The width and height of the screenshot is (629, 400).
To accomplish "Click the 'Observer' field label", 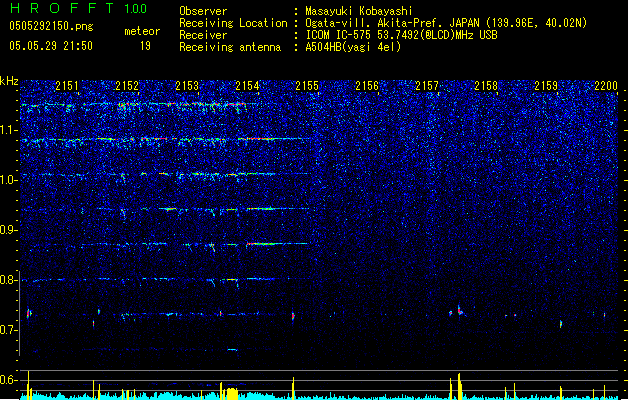I will click(203, 11).
